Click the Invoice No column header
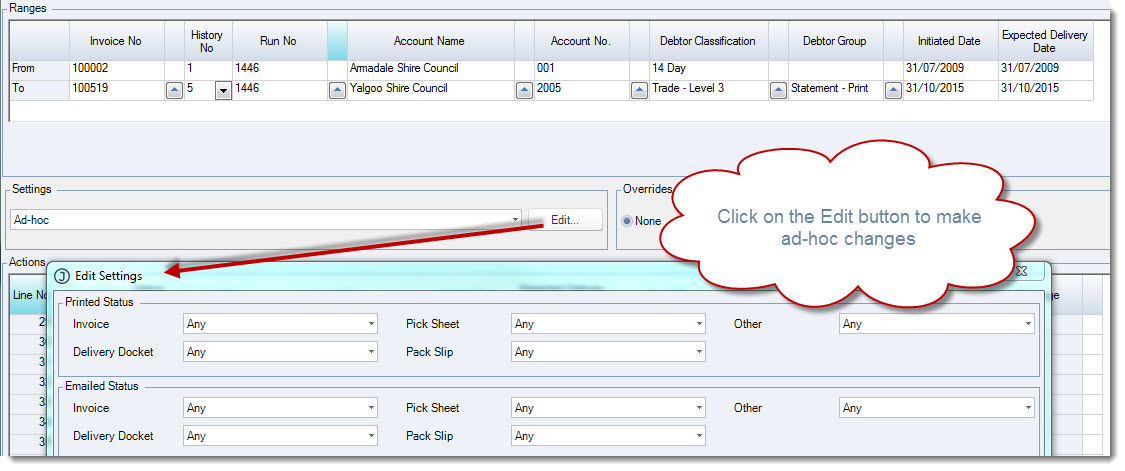The width and height of the screenshot is (1125, 471). pyautogui.click(x=116, y=41)
